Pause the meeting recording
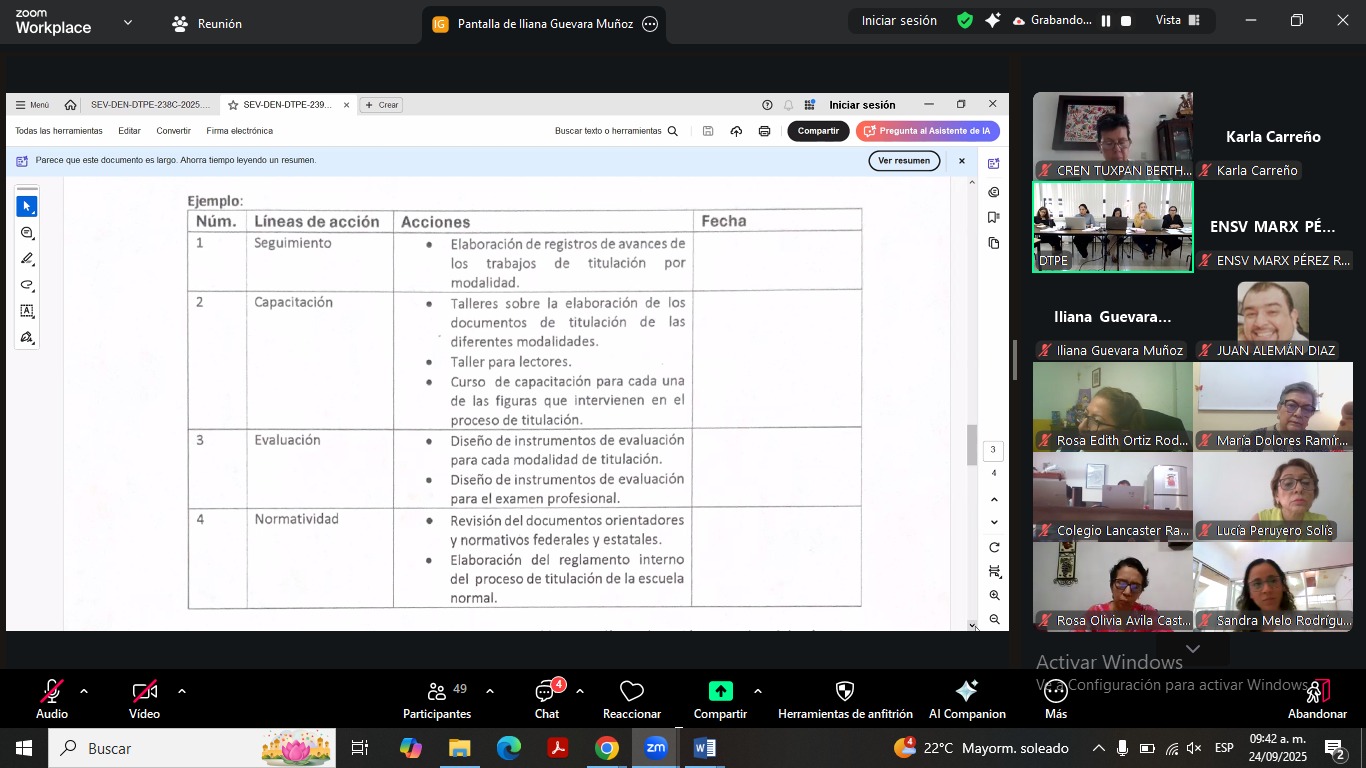The height and width of the screenshot is (768, 1366). pos(1106,21)
